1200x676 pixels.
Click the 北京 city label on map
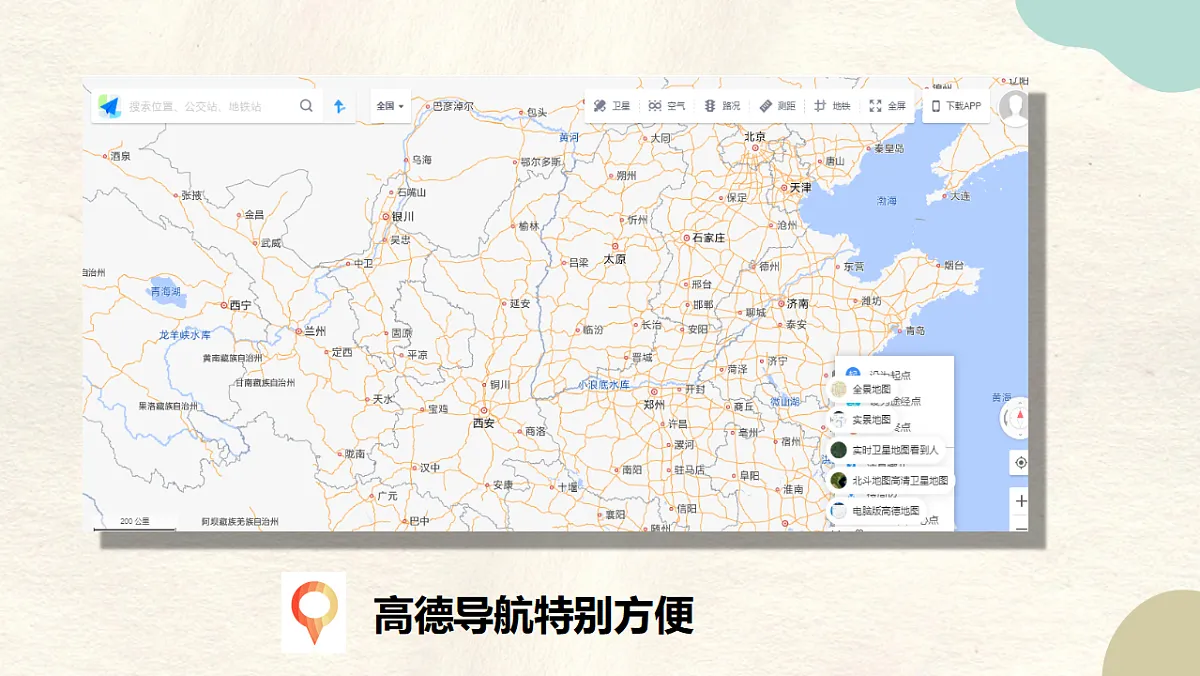754,137
